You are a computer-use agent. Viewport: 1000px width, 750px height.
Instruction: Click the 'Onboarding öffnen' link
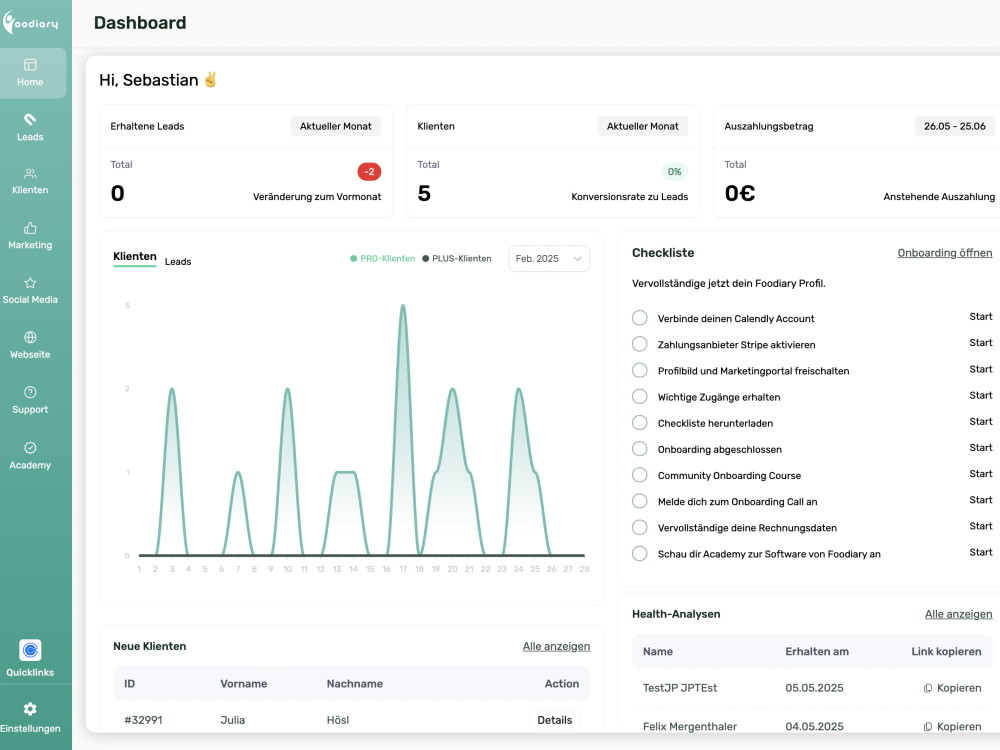click(945, 253)
